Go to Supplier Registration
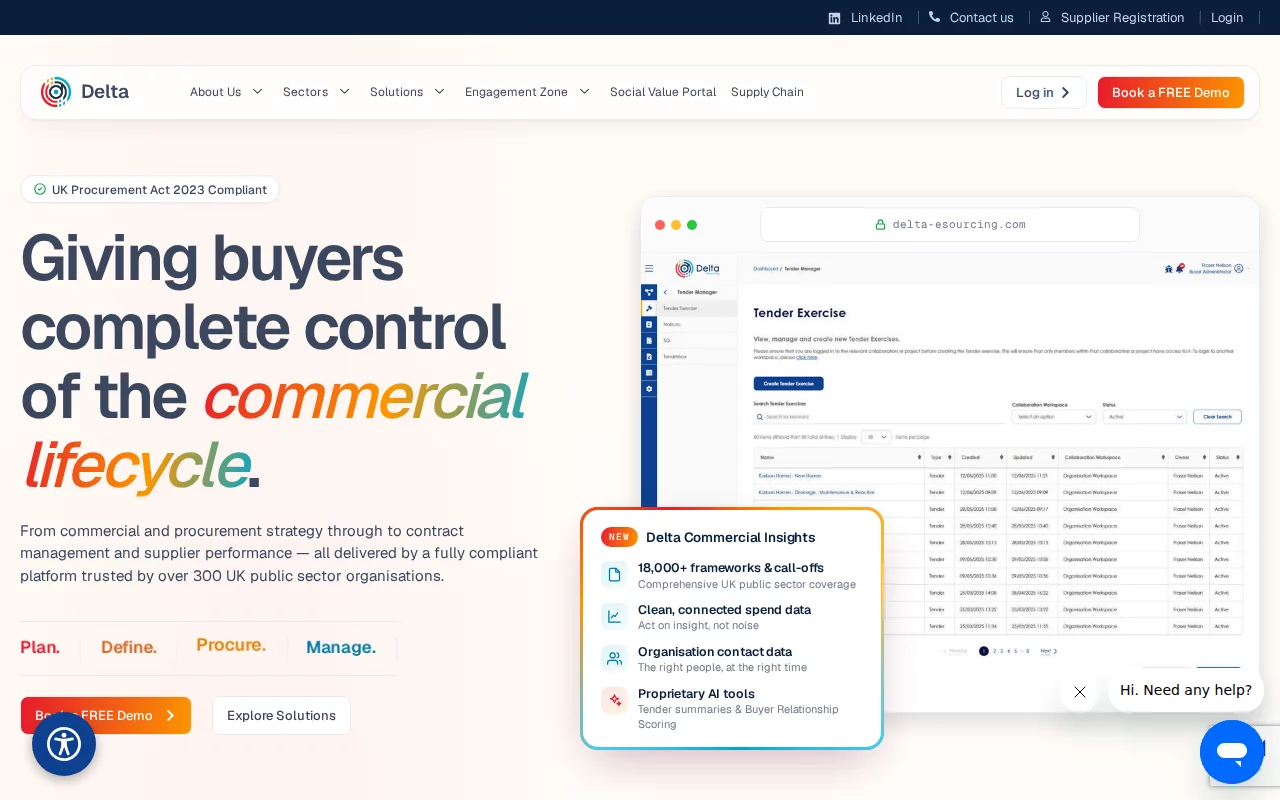This screenshot has width=1280, height=800. [1122, 18]
